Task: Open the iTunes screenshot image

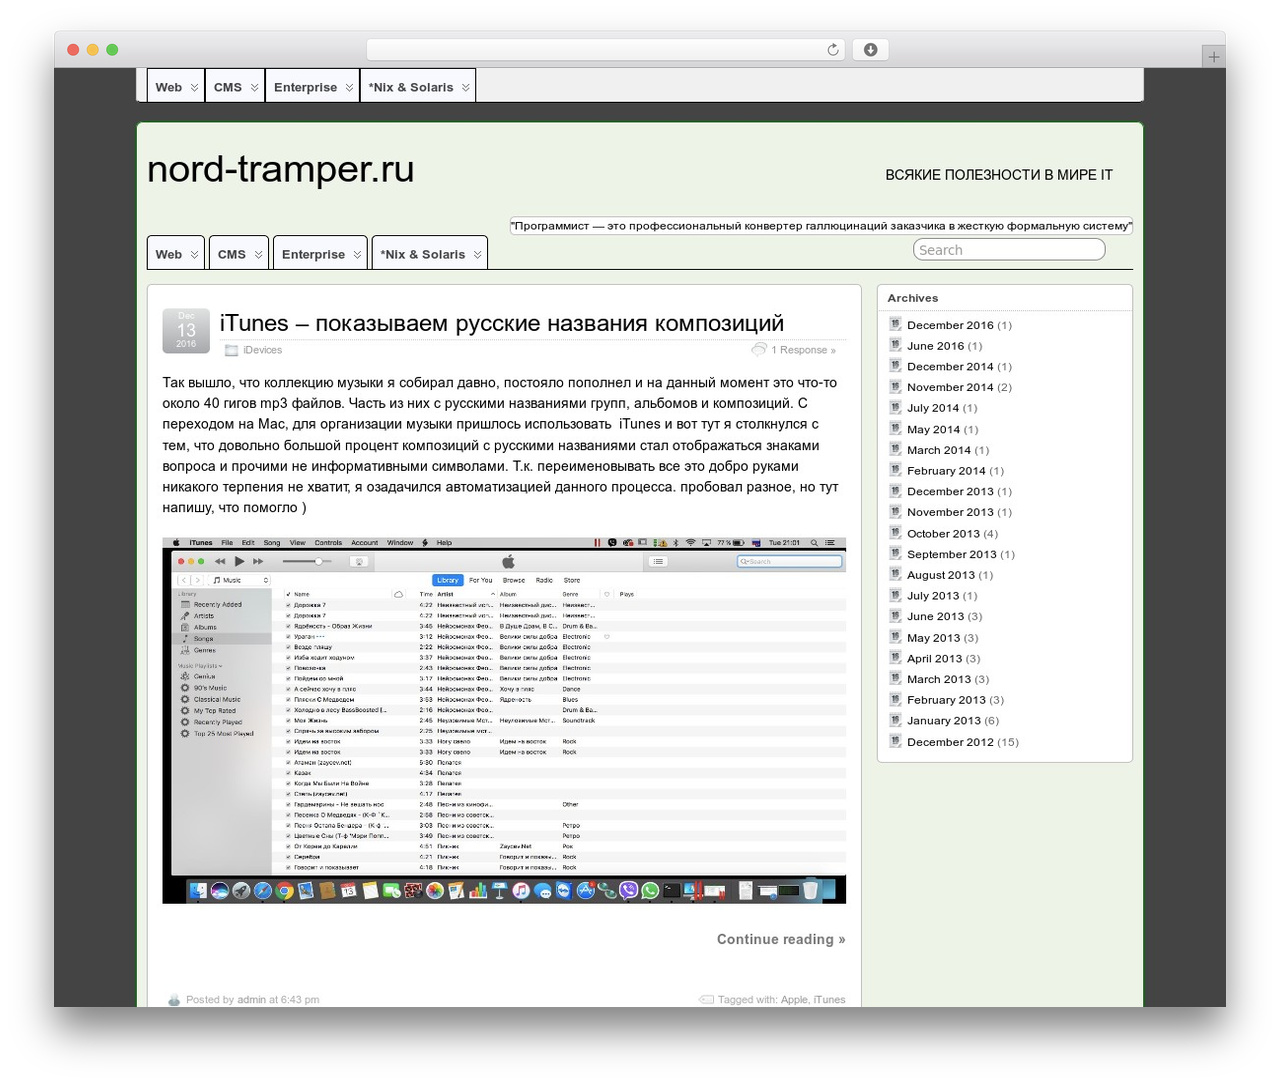Action: tap(504, 720)
